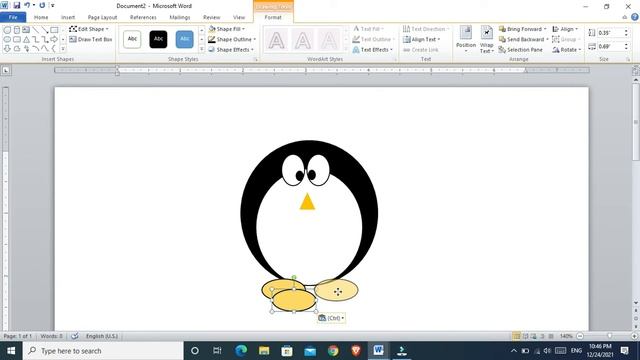Open Google Chrome from taskbar
Screen dimensions: 640x360
(x=333, y=351)
